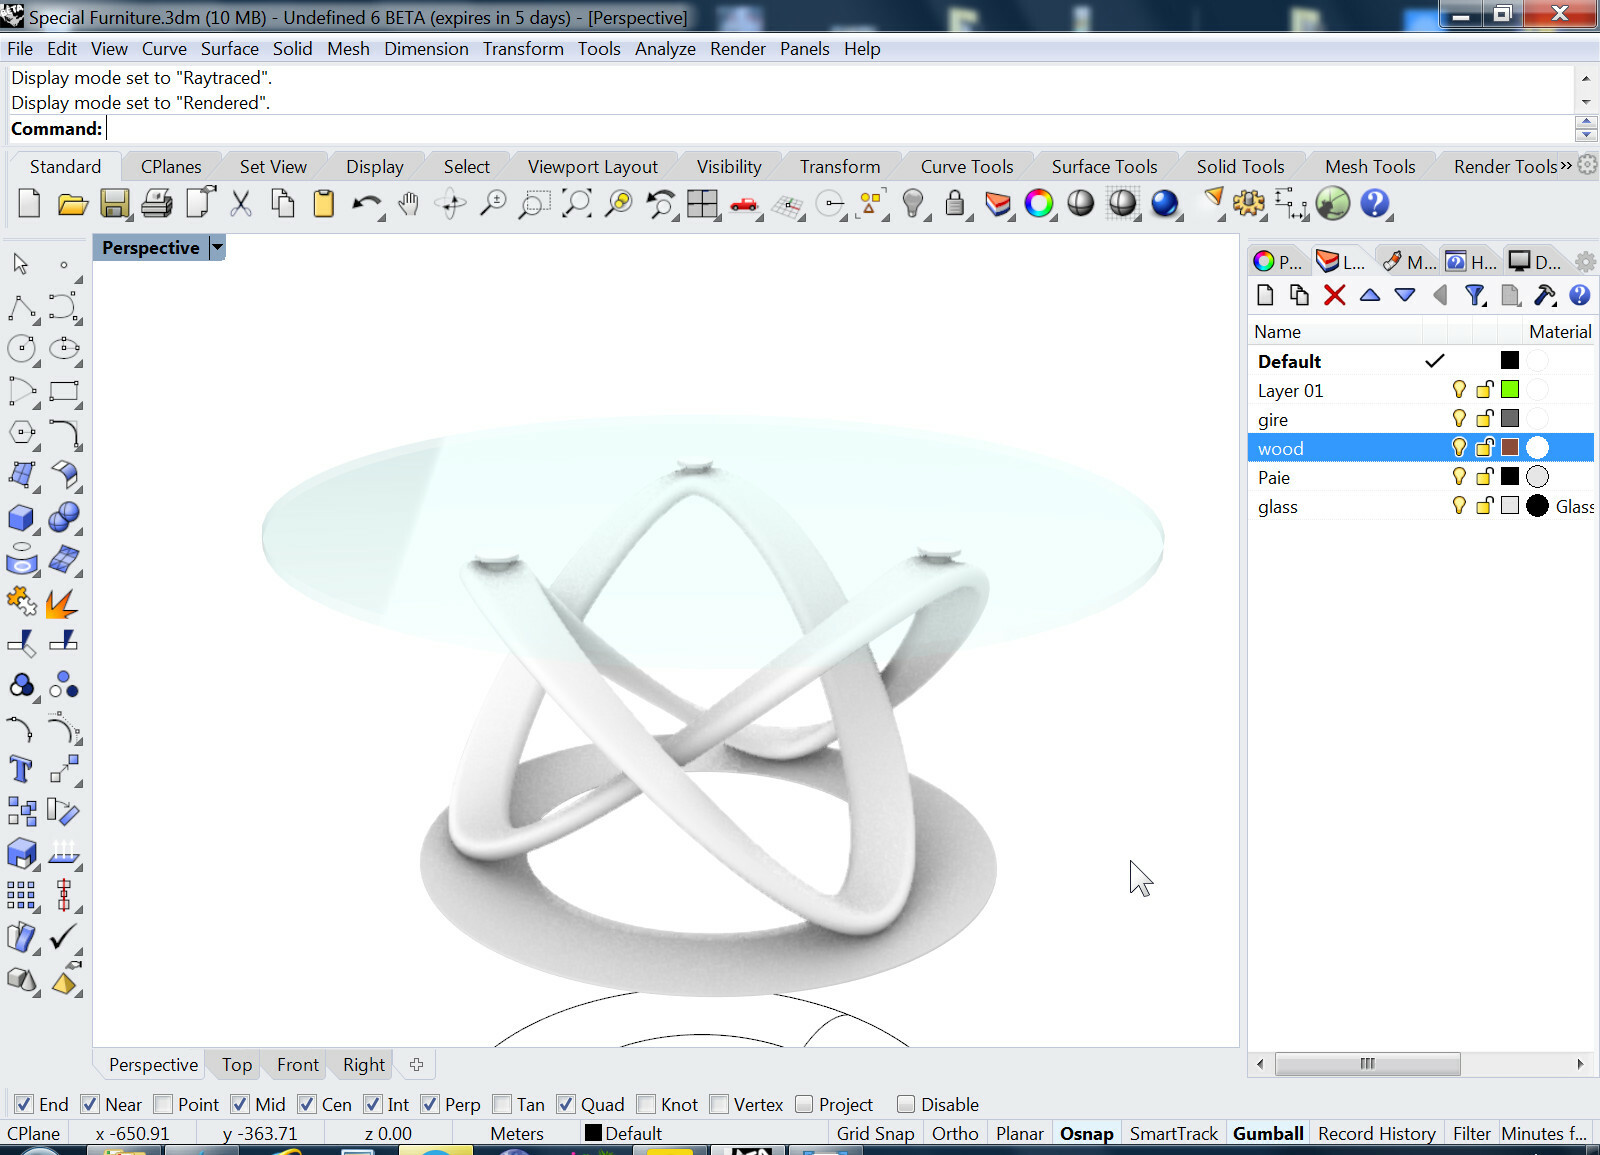Enable the Knot osnap checkbox

pyautogui.click(x=646, y=1104)
